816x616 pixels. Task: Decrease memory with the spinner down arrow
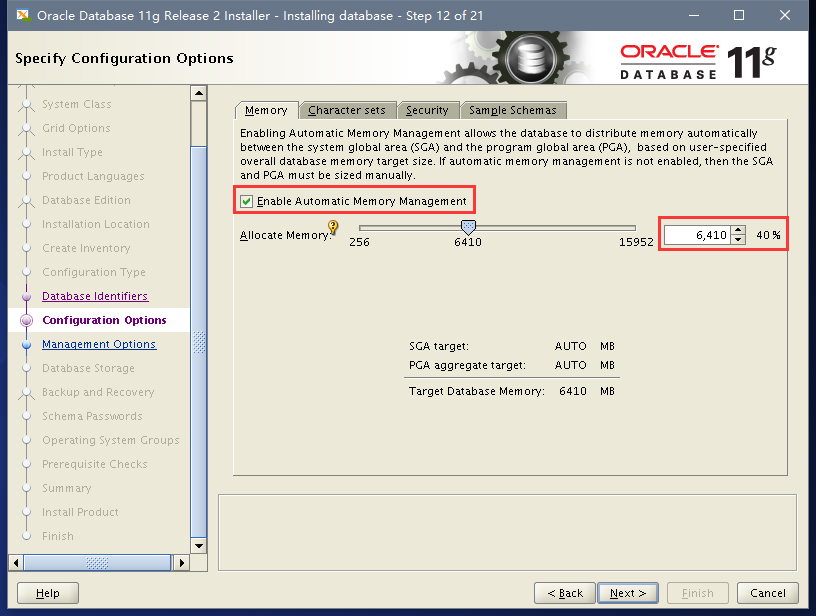click(x=738, y=240)
